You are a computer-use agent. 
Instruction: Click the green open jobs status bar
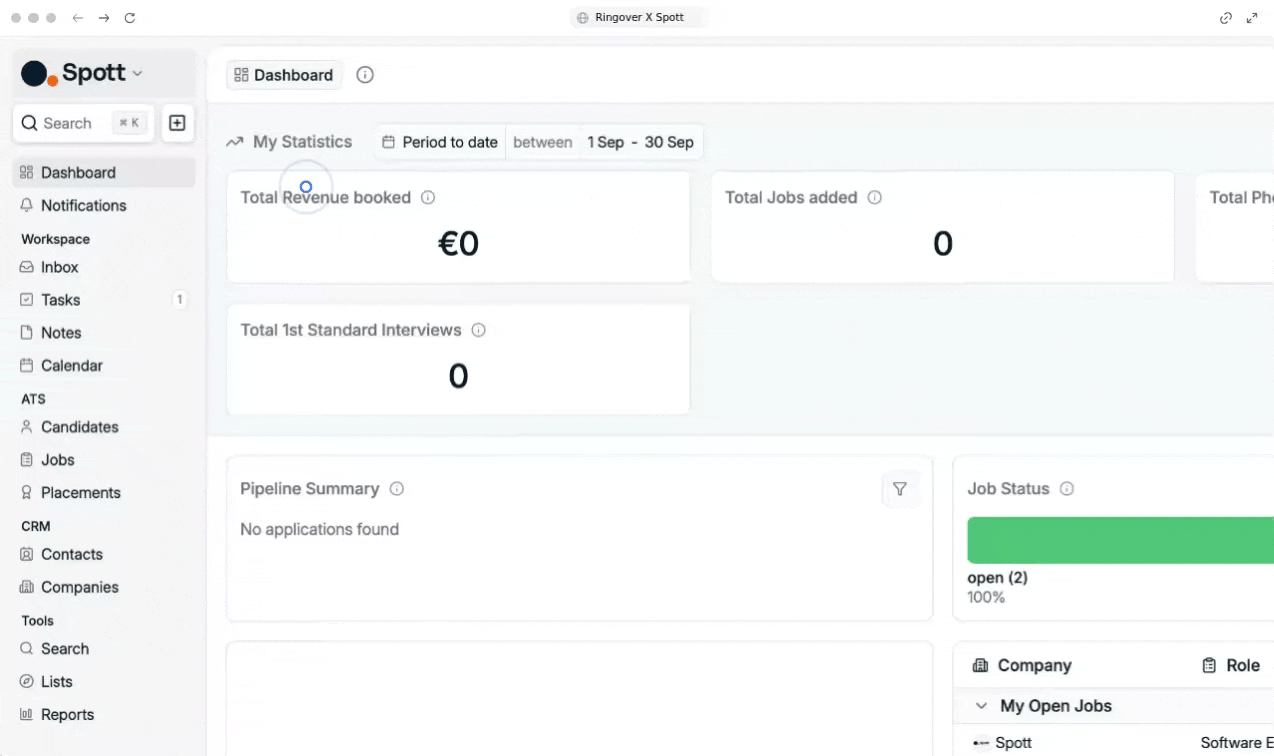(1120, 541)
